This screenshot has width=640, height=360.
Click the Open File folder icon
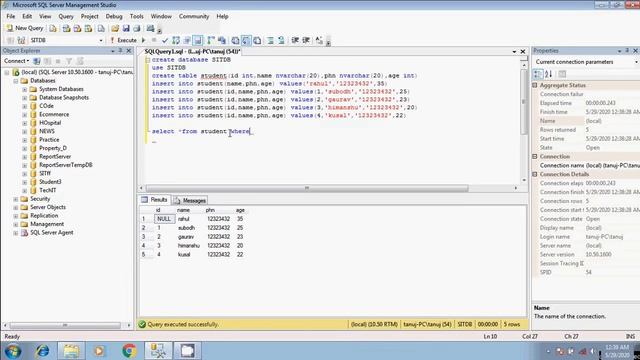tap(115, 28)
